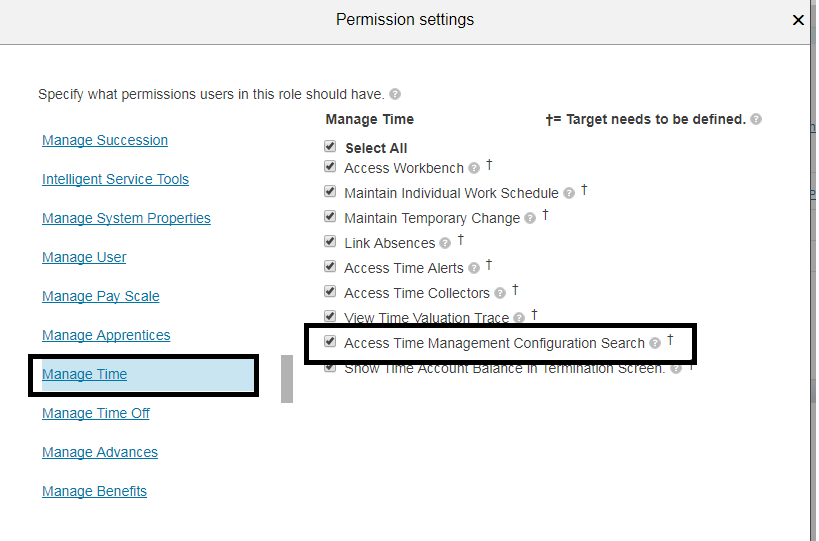
Task: Click help icon beside Maintain Temporary Change
Action: coord(530,218)
